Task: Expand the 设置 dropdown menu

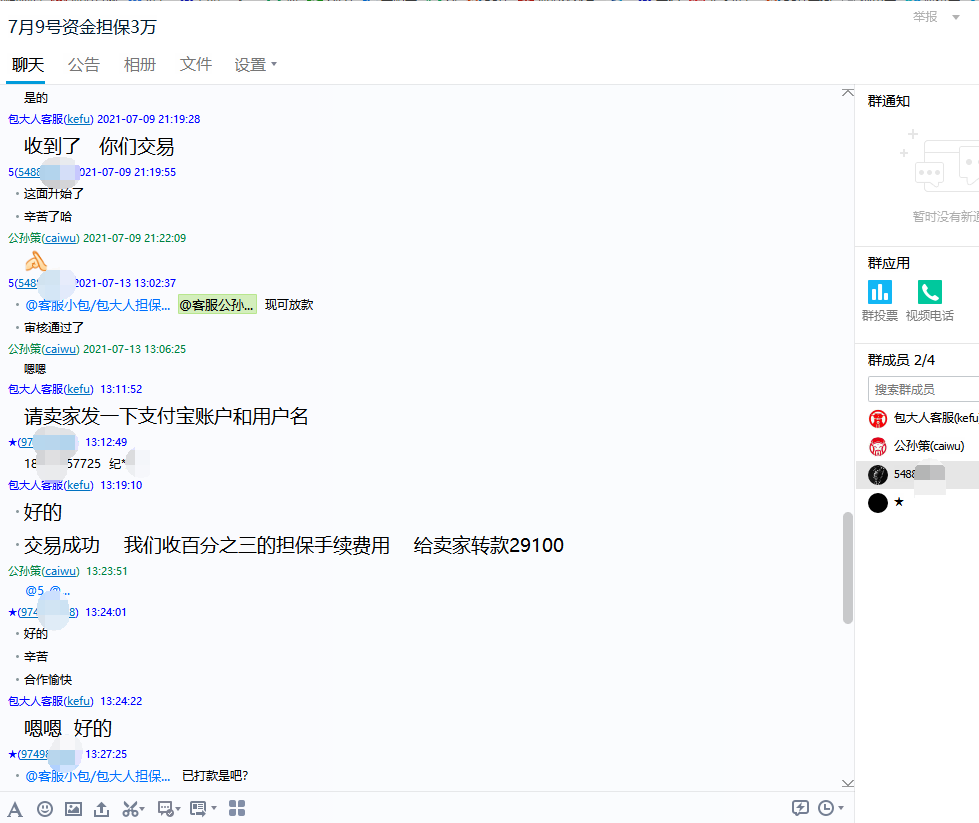Action: [255, 65]
